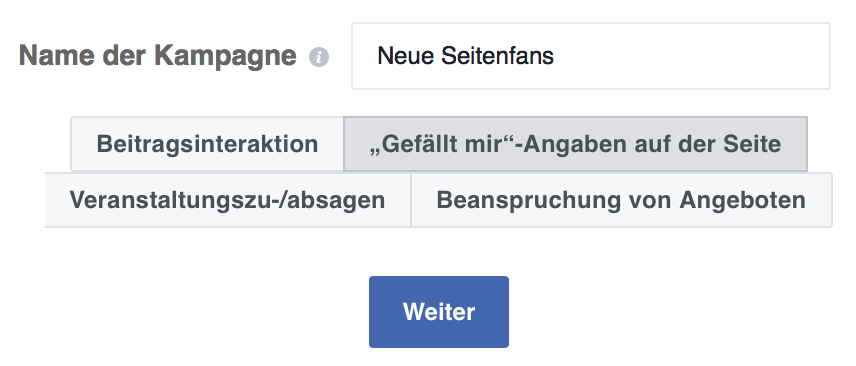Open the tooltip via the gray i icon
This screenshot has width=856, height=366.
click(x=319, y=57)
